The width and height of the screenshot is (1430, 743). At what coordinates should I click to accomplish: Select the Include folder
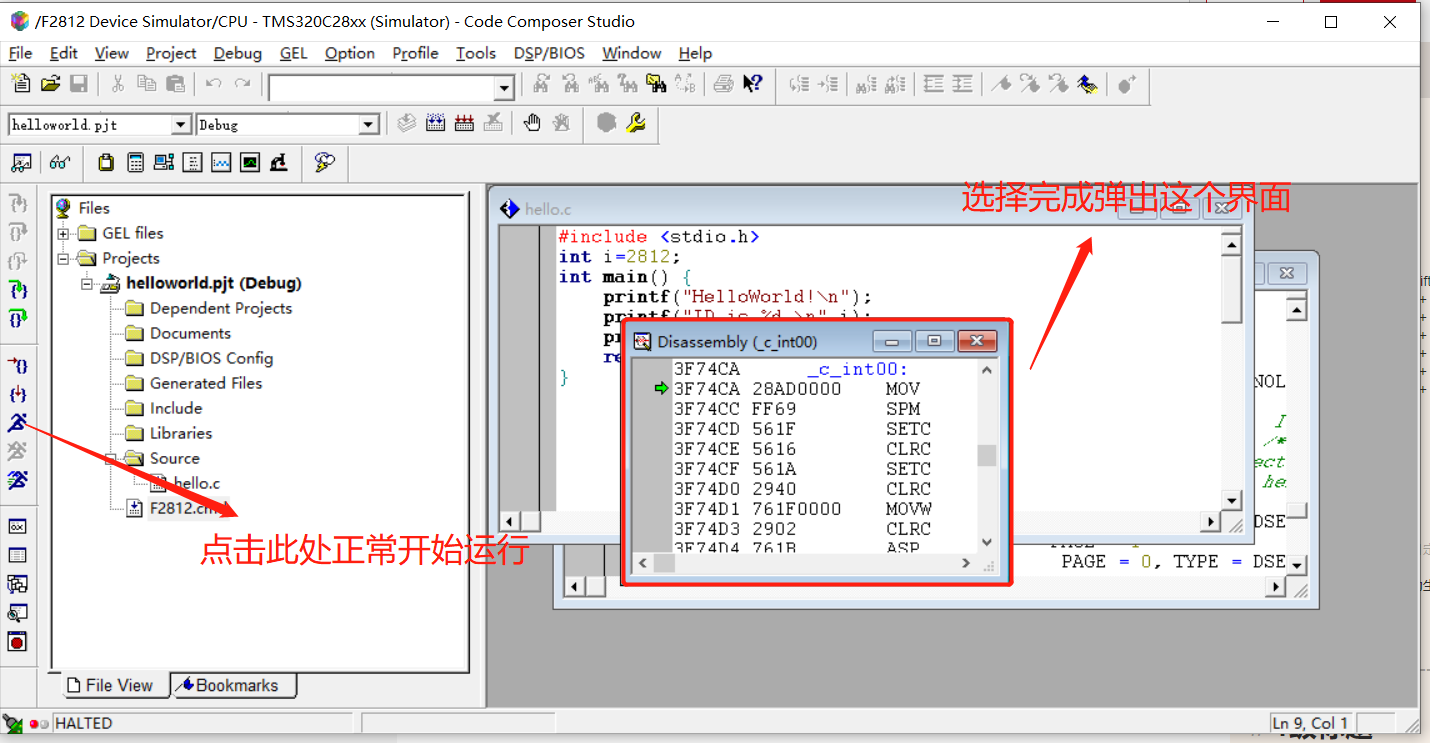(x=176, y=408)
